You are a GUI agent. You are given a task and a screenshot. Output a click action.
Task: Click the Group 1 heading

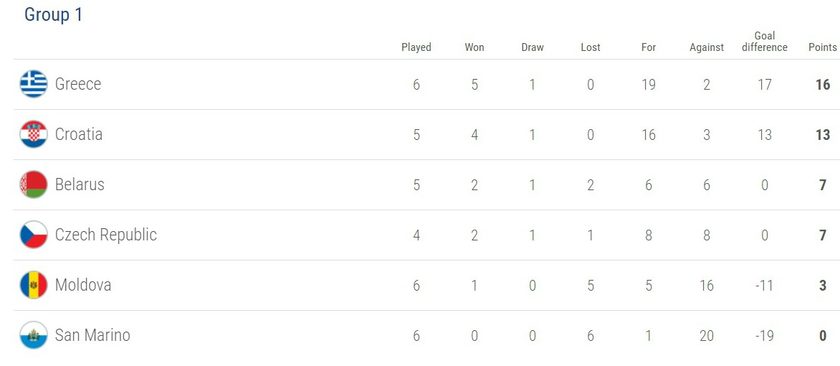click(x=54, y=14)
